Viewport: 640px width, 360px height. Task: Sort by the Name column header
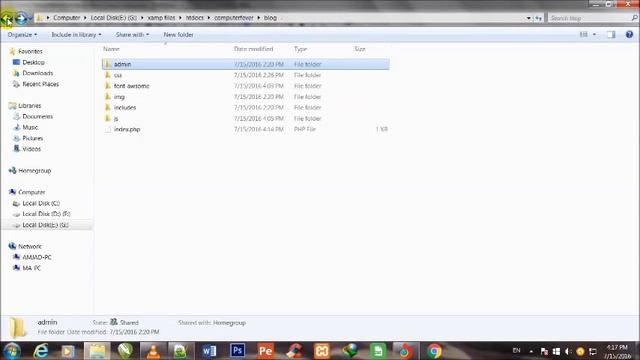click(111, 49)
